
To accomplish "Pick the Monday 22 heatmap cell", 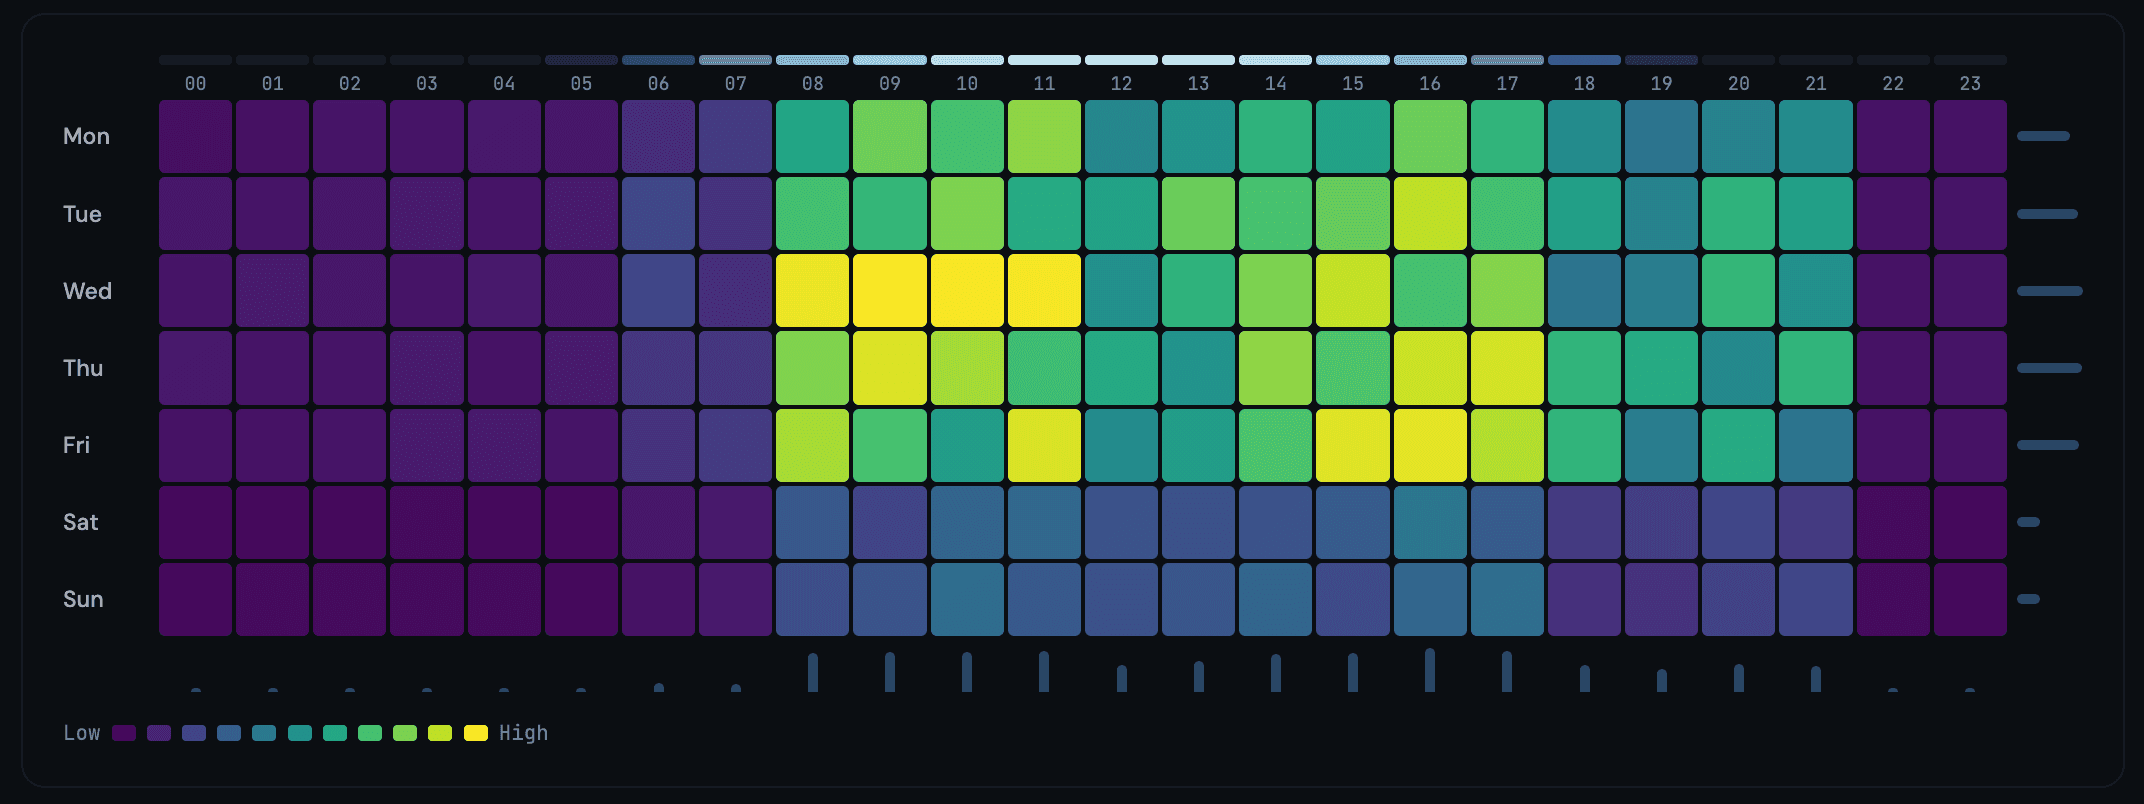I will (1893, 136).
